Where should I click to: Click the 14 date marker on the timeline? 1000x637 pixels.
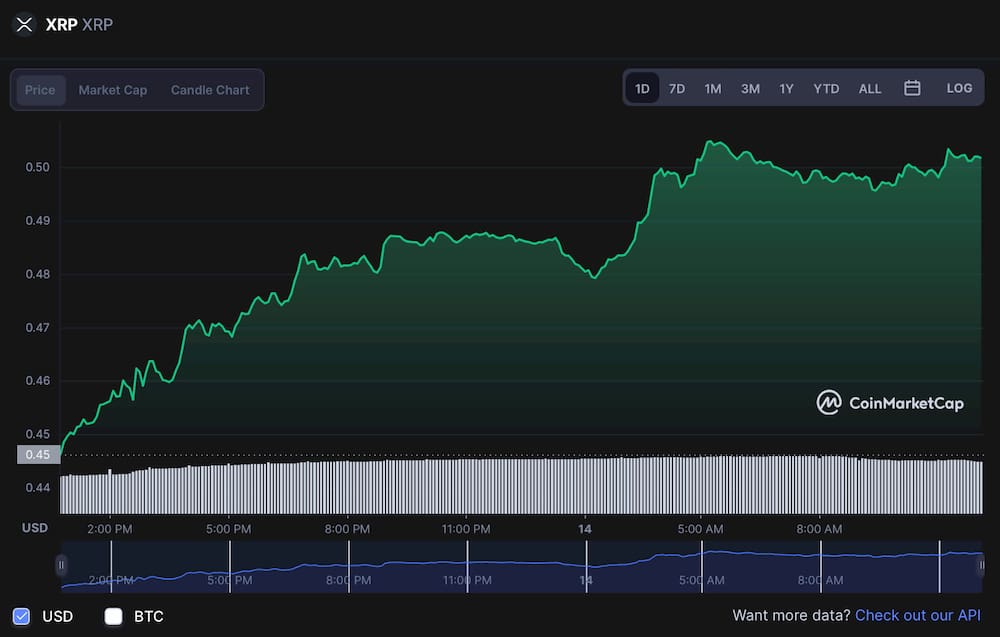[585, 529]
